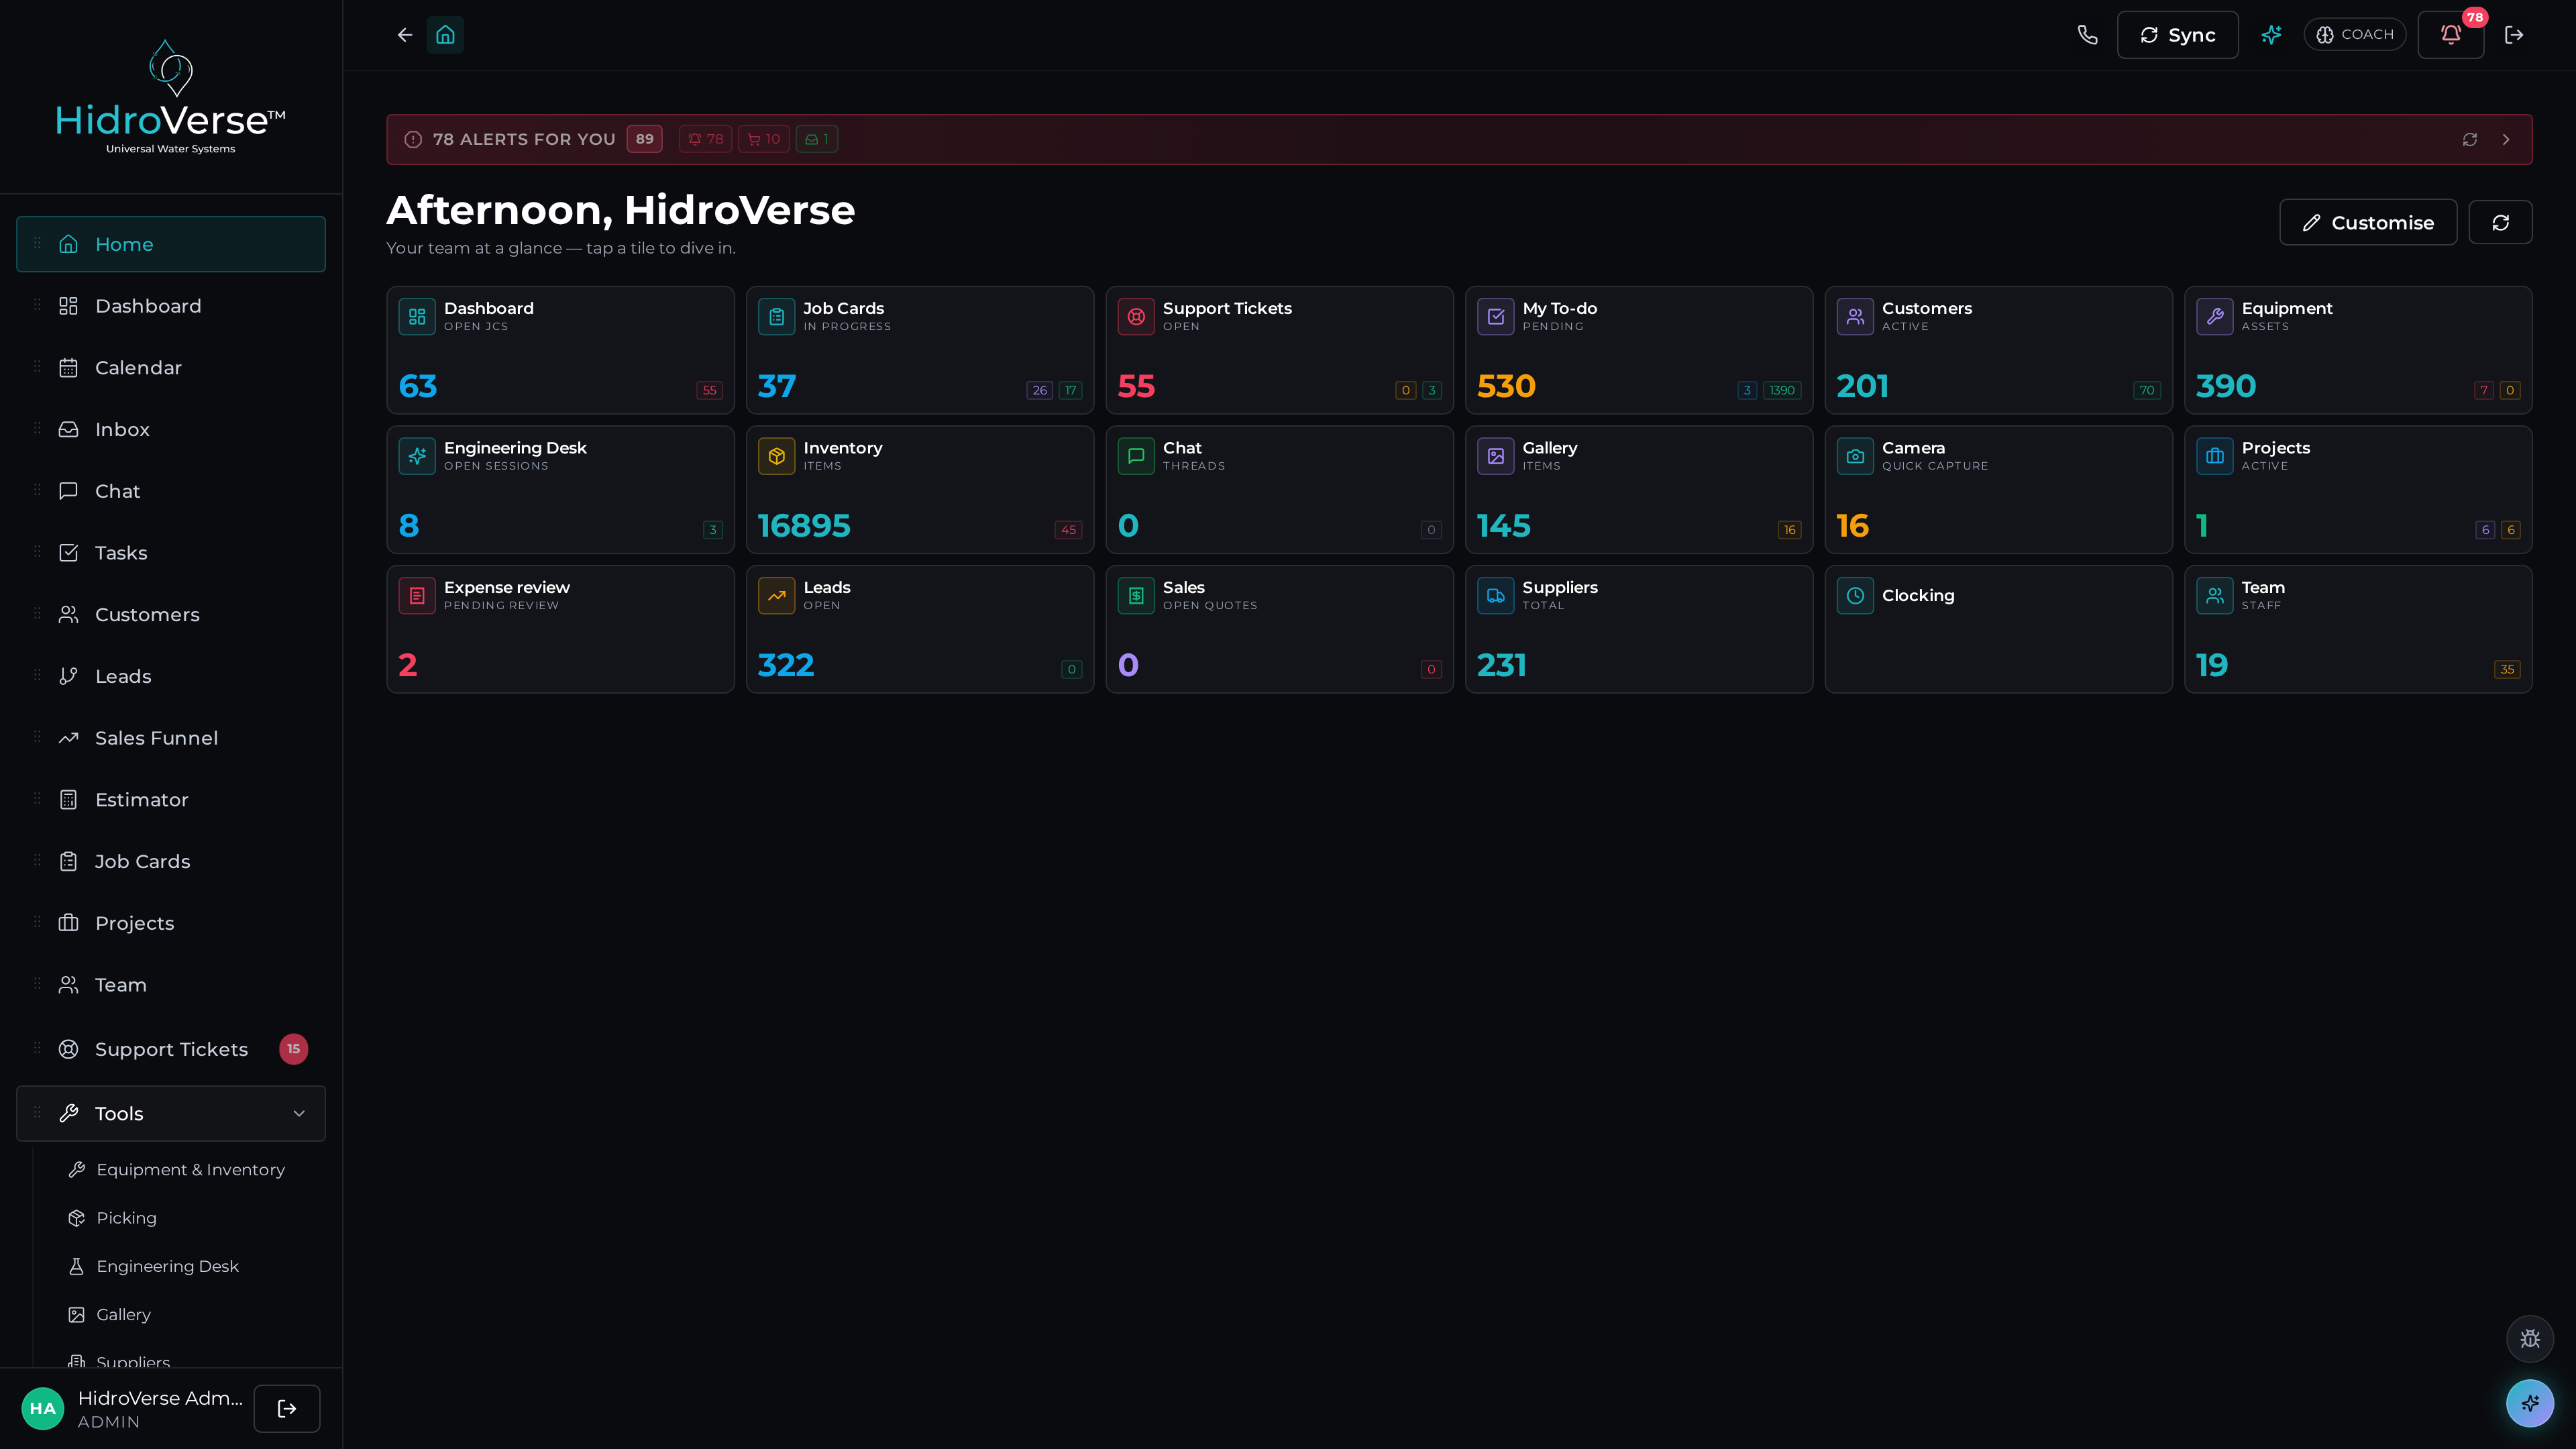
Task: Expand alerts with the right chevron
Action: pyautogui.click(x=2506, y=140)
